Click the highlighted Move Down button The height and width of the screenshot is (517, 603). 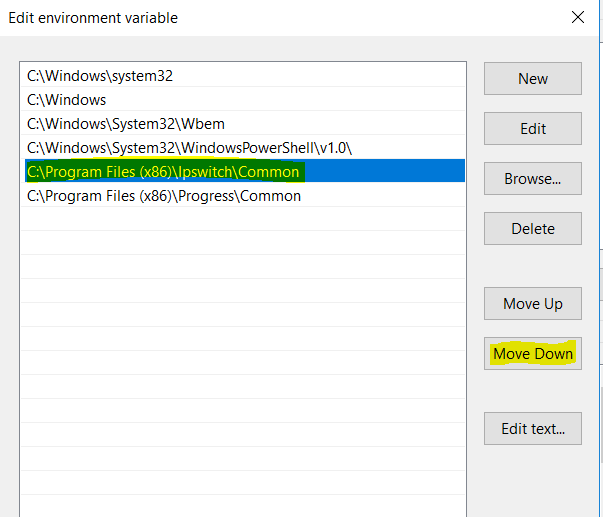532,354
